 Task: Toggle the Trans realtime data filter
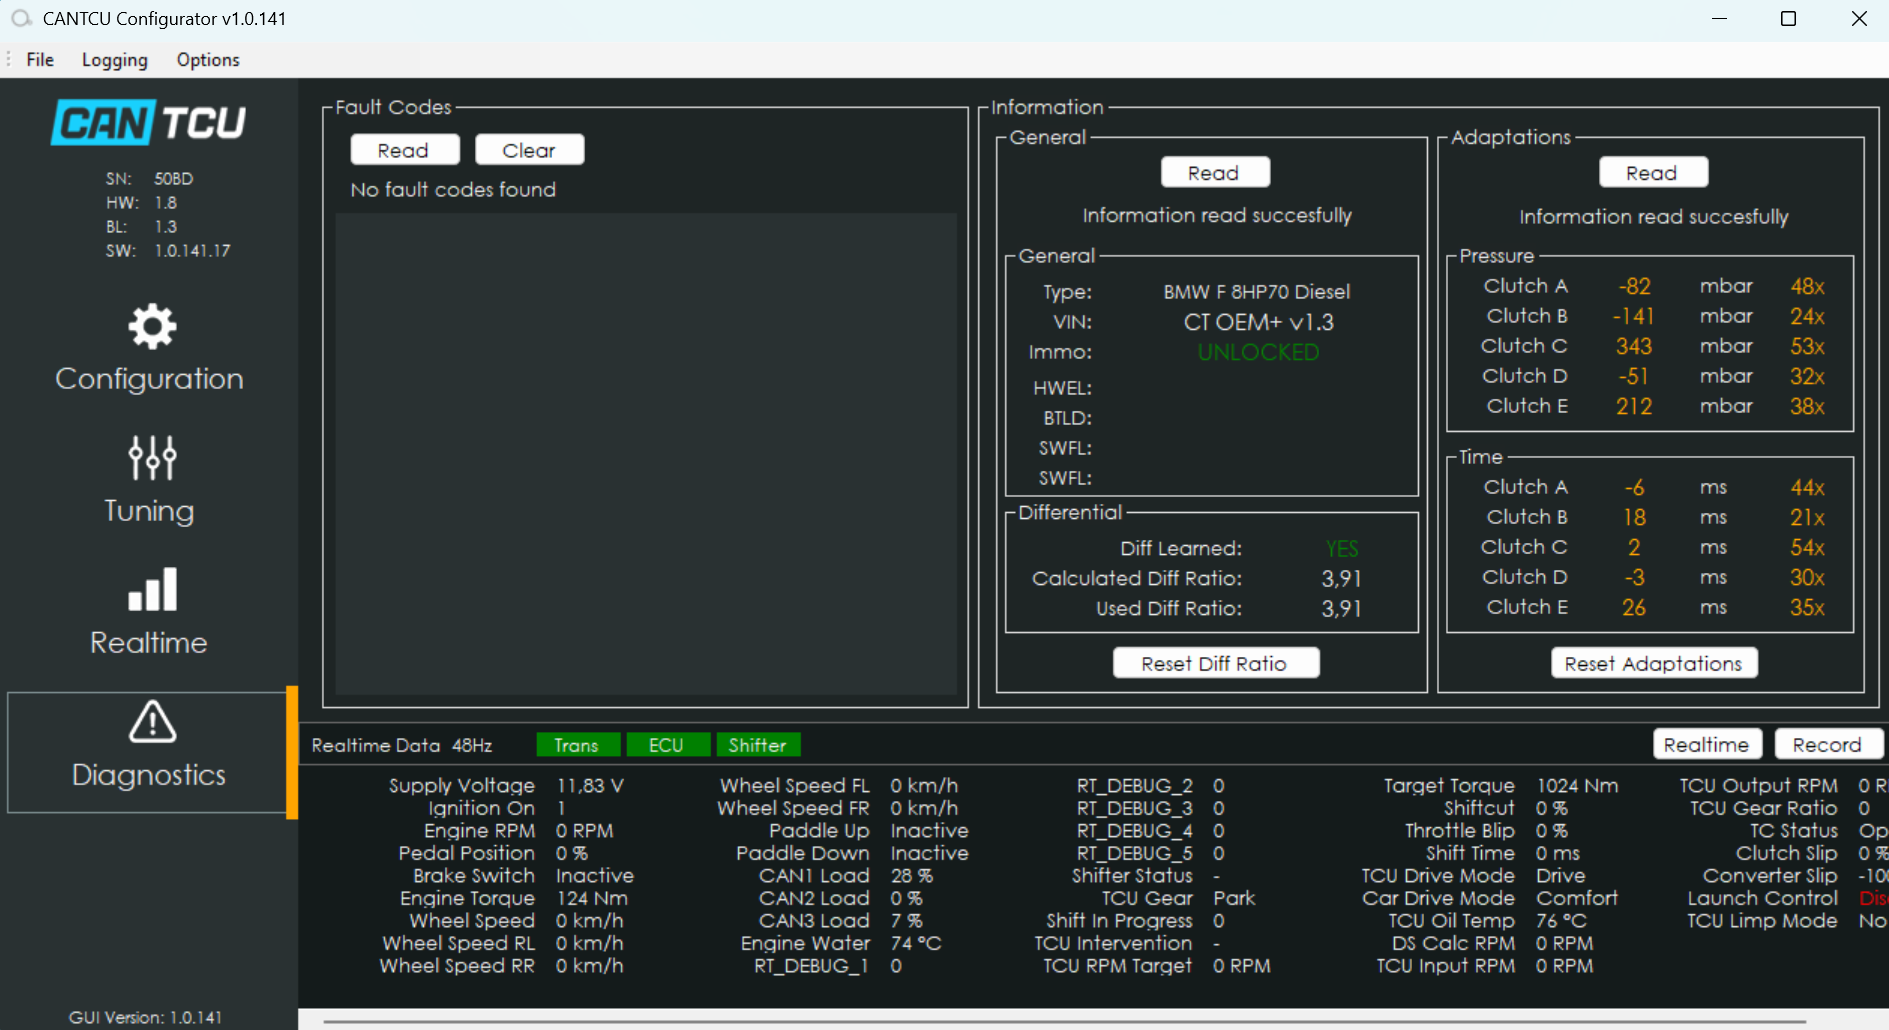[x=577, y=745]
